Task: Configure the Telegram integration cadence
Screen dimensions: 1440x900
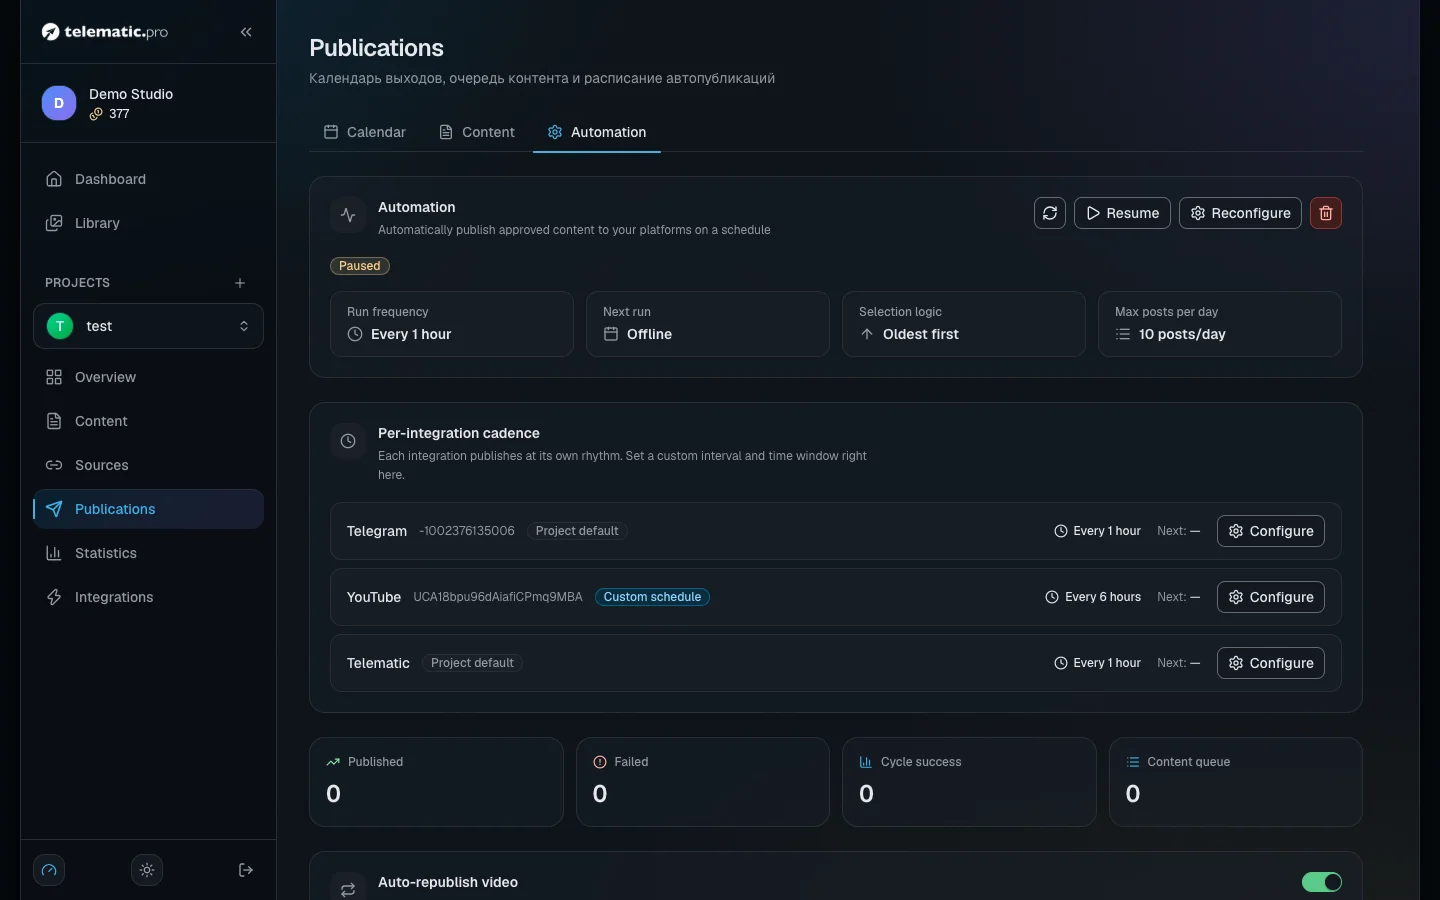Action: coord(1271,531)
